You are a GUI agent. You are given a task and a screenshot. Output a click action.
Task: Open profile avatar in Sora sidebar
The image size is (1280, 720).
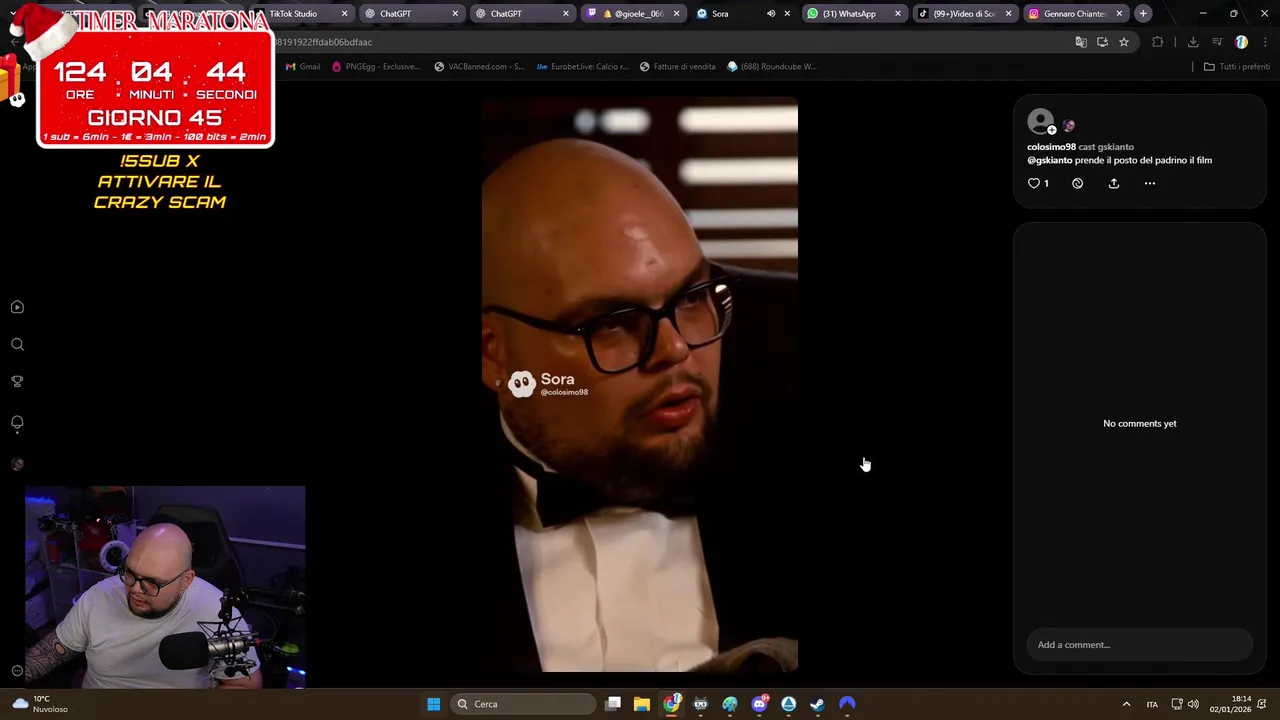click(x=17, y=464)
